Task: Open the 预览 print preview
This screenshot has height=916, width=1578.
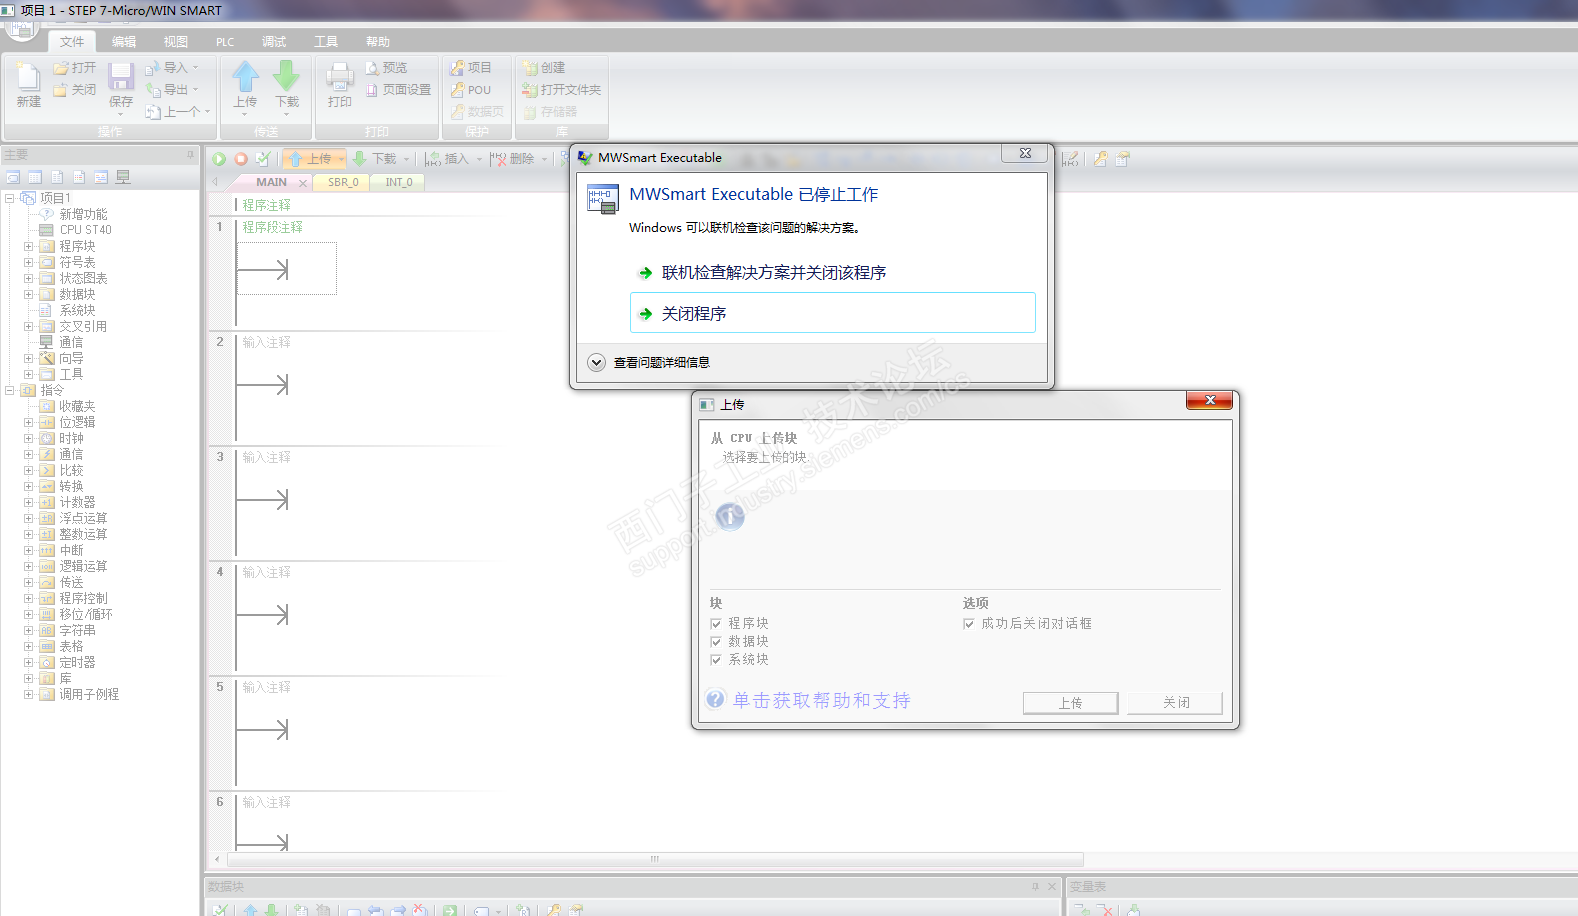Action: (x=386, y=68)
